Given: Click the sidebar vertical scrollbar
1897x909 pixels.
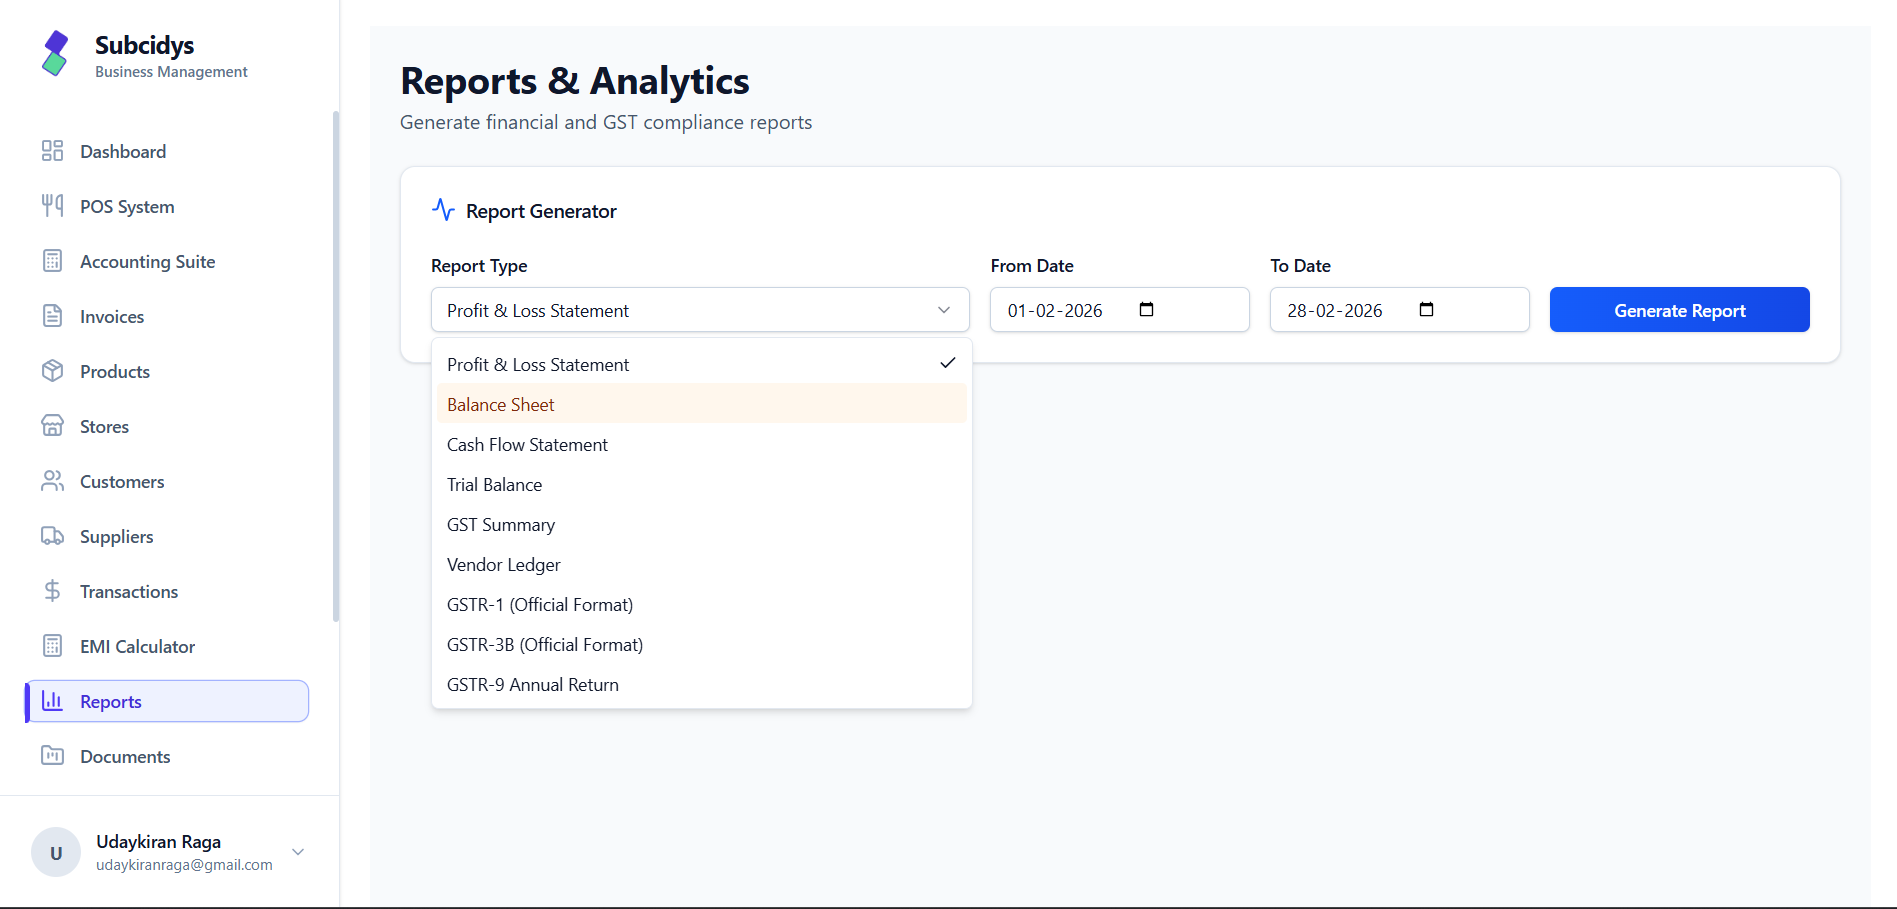Looking at the screenshot, I should tap(336, 365).
